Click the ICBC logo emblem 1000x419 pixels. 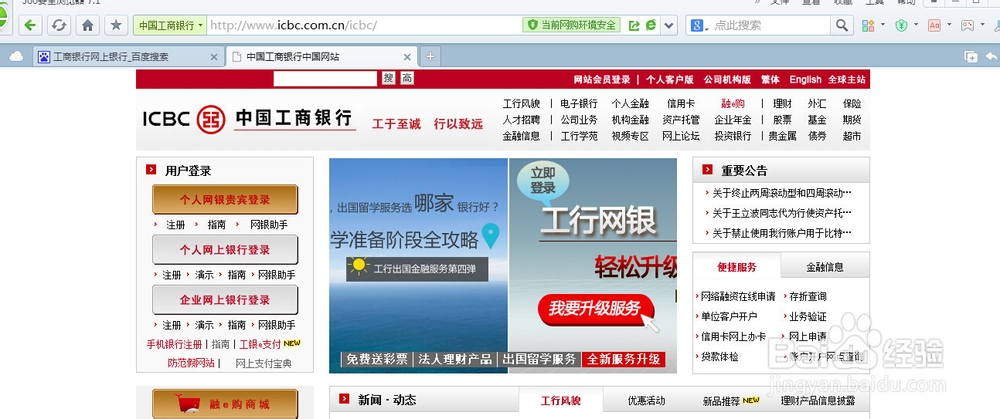(210, 119)
